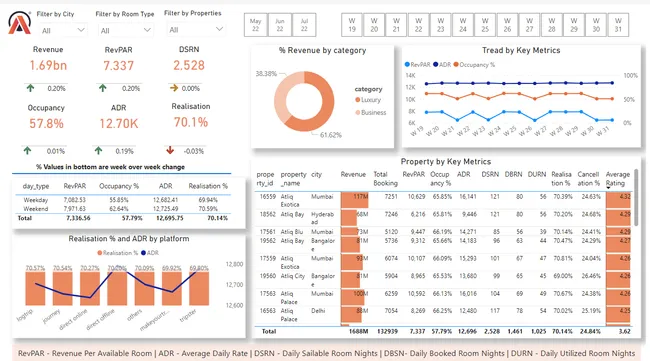Click the green up arrow under RevPAR

pyautogui.click(x=102, y=88)
